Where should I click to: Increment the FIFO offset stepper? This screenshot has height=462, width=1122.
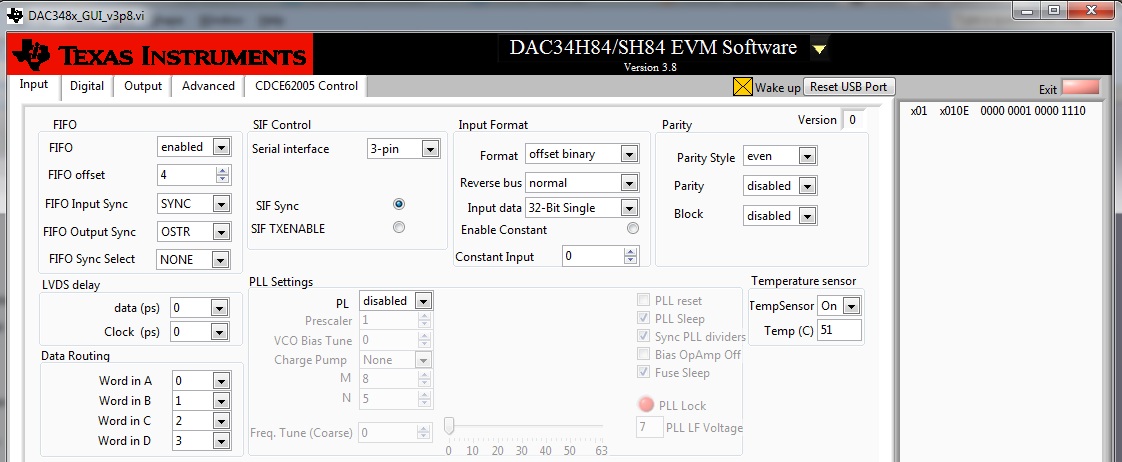[x=223, y=170]
